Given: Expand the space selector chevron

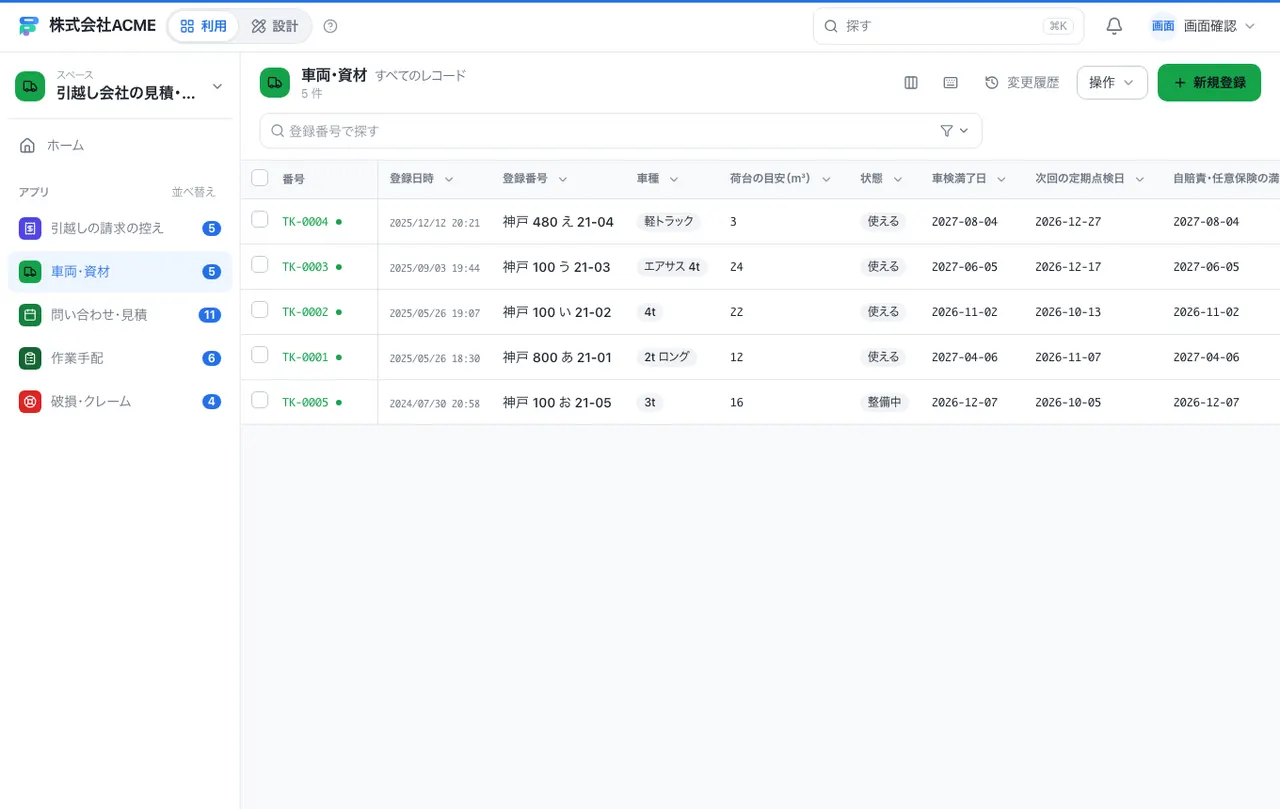Looking at the screenshot, I should point(217,87).
